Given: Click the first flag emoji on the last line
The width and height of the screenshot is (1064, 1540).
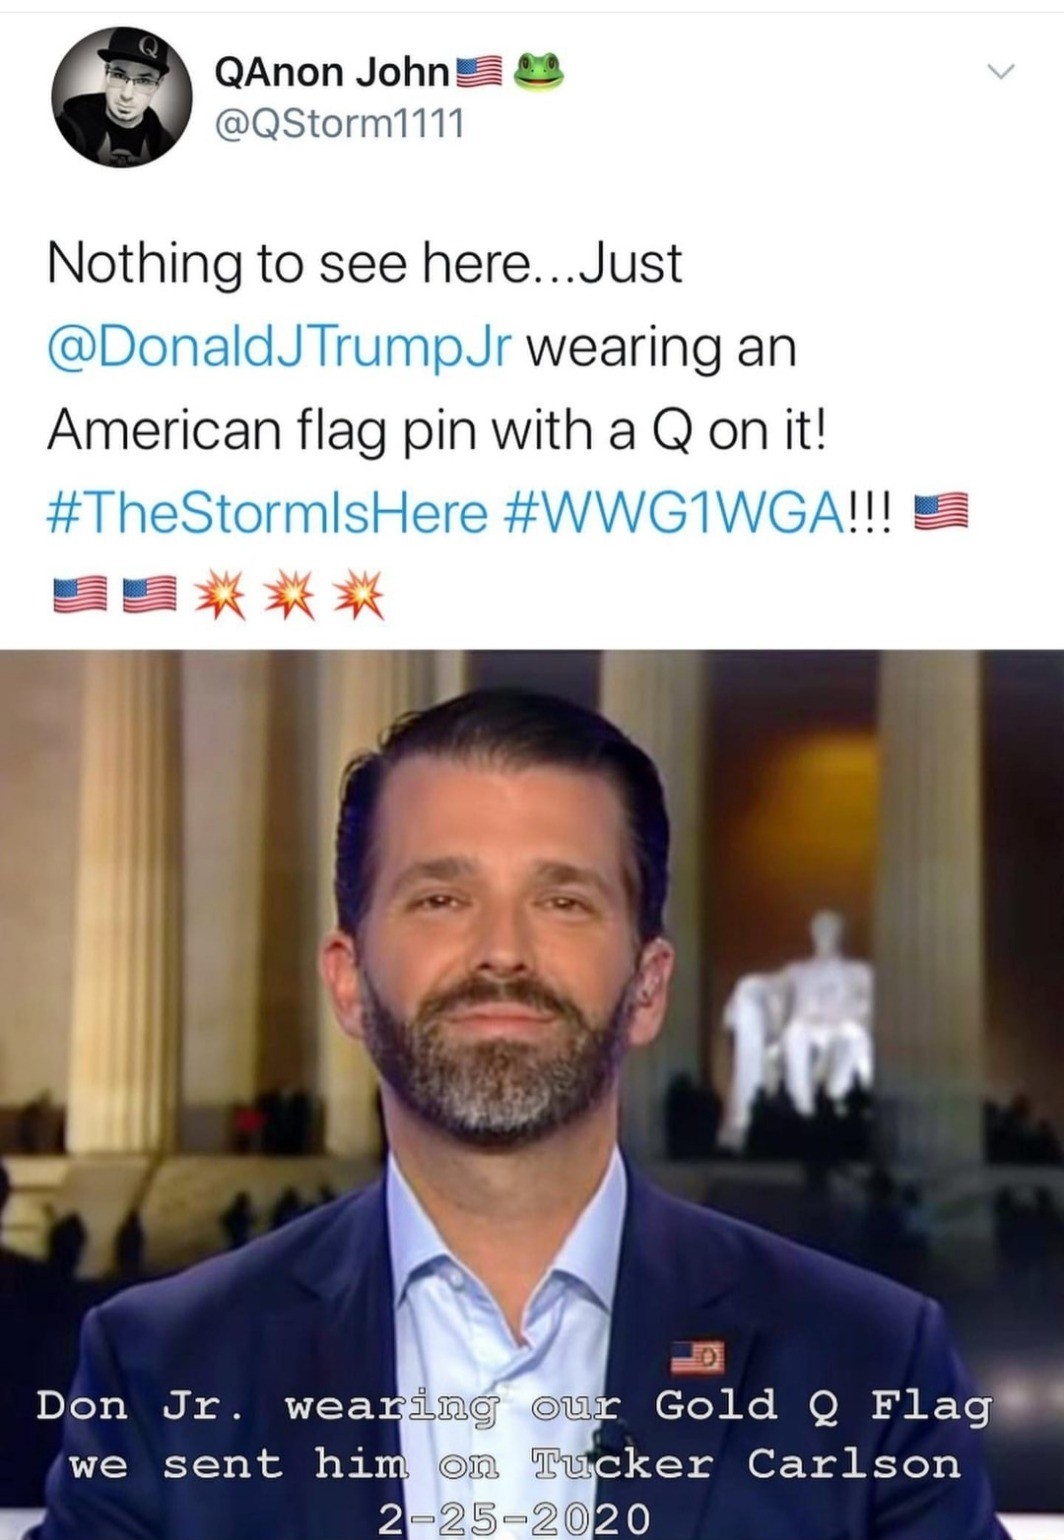Looking at the screenshot, I should [x=79, y=595].
